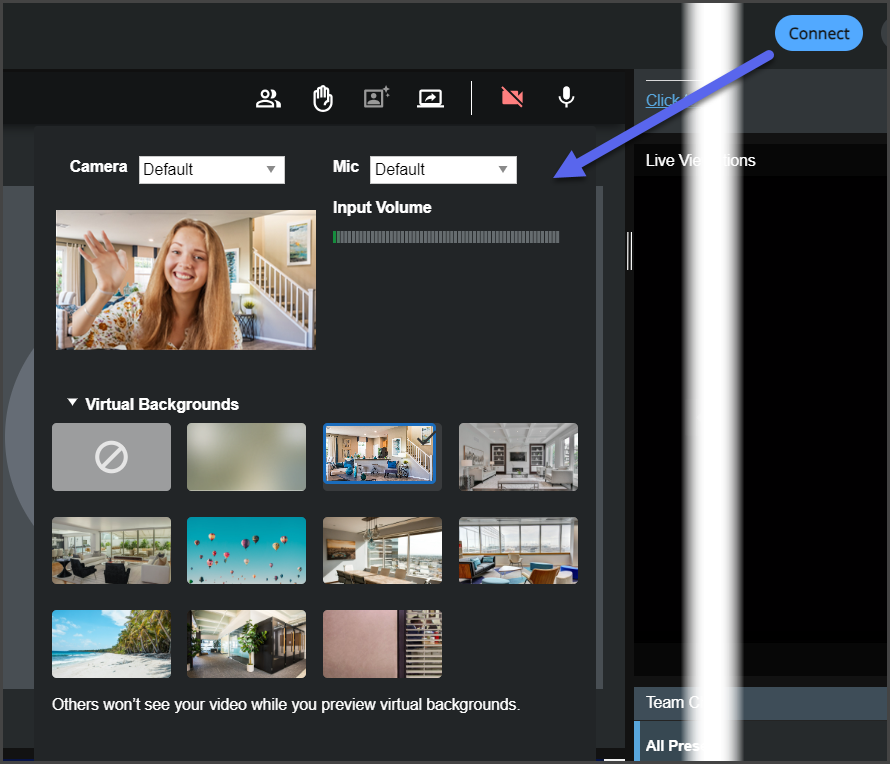Open the virtual background effects icon

(376, 98)
